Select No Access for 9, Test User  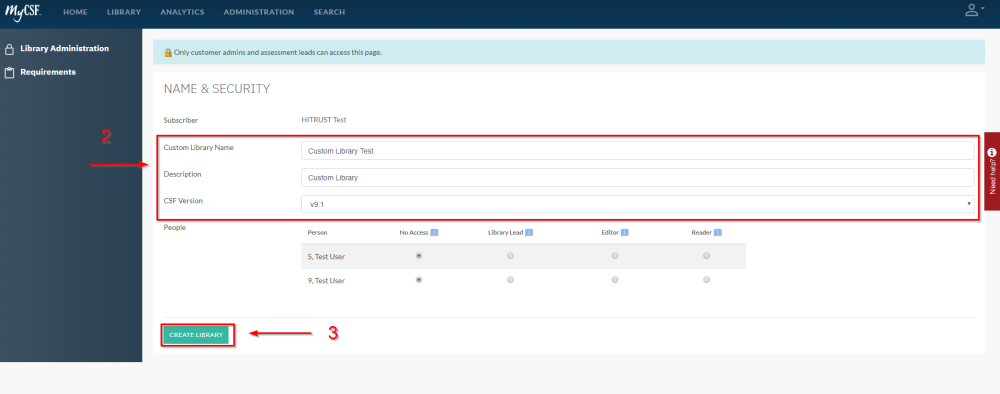pos(419,279)
